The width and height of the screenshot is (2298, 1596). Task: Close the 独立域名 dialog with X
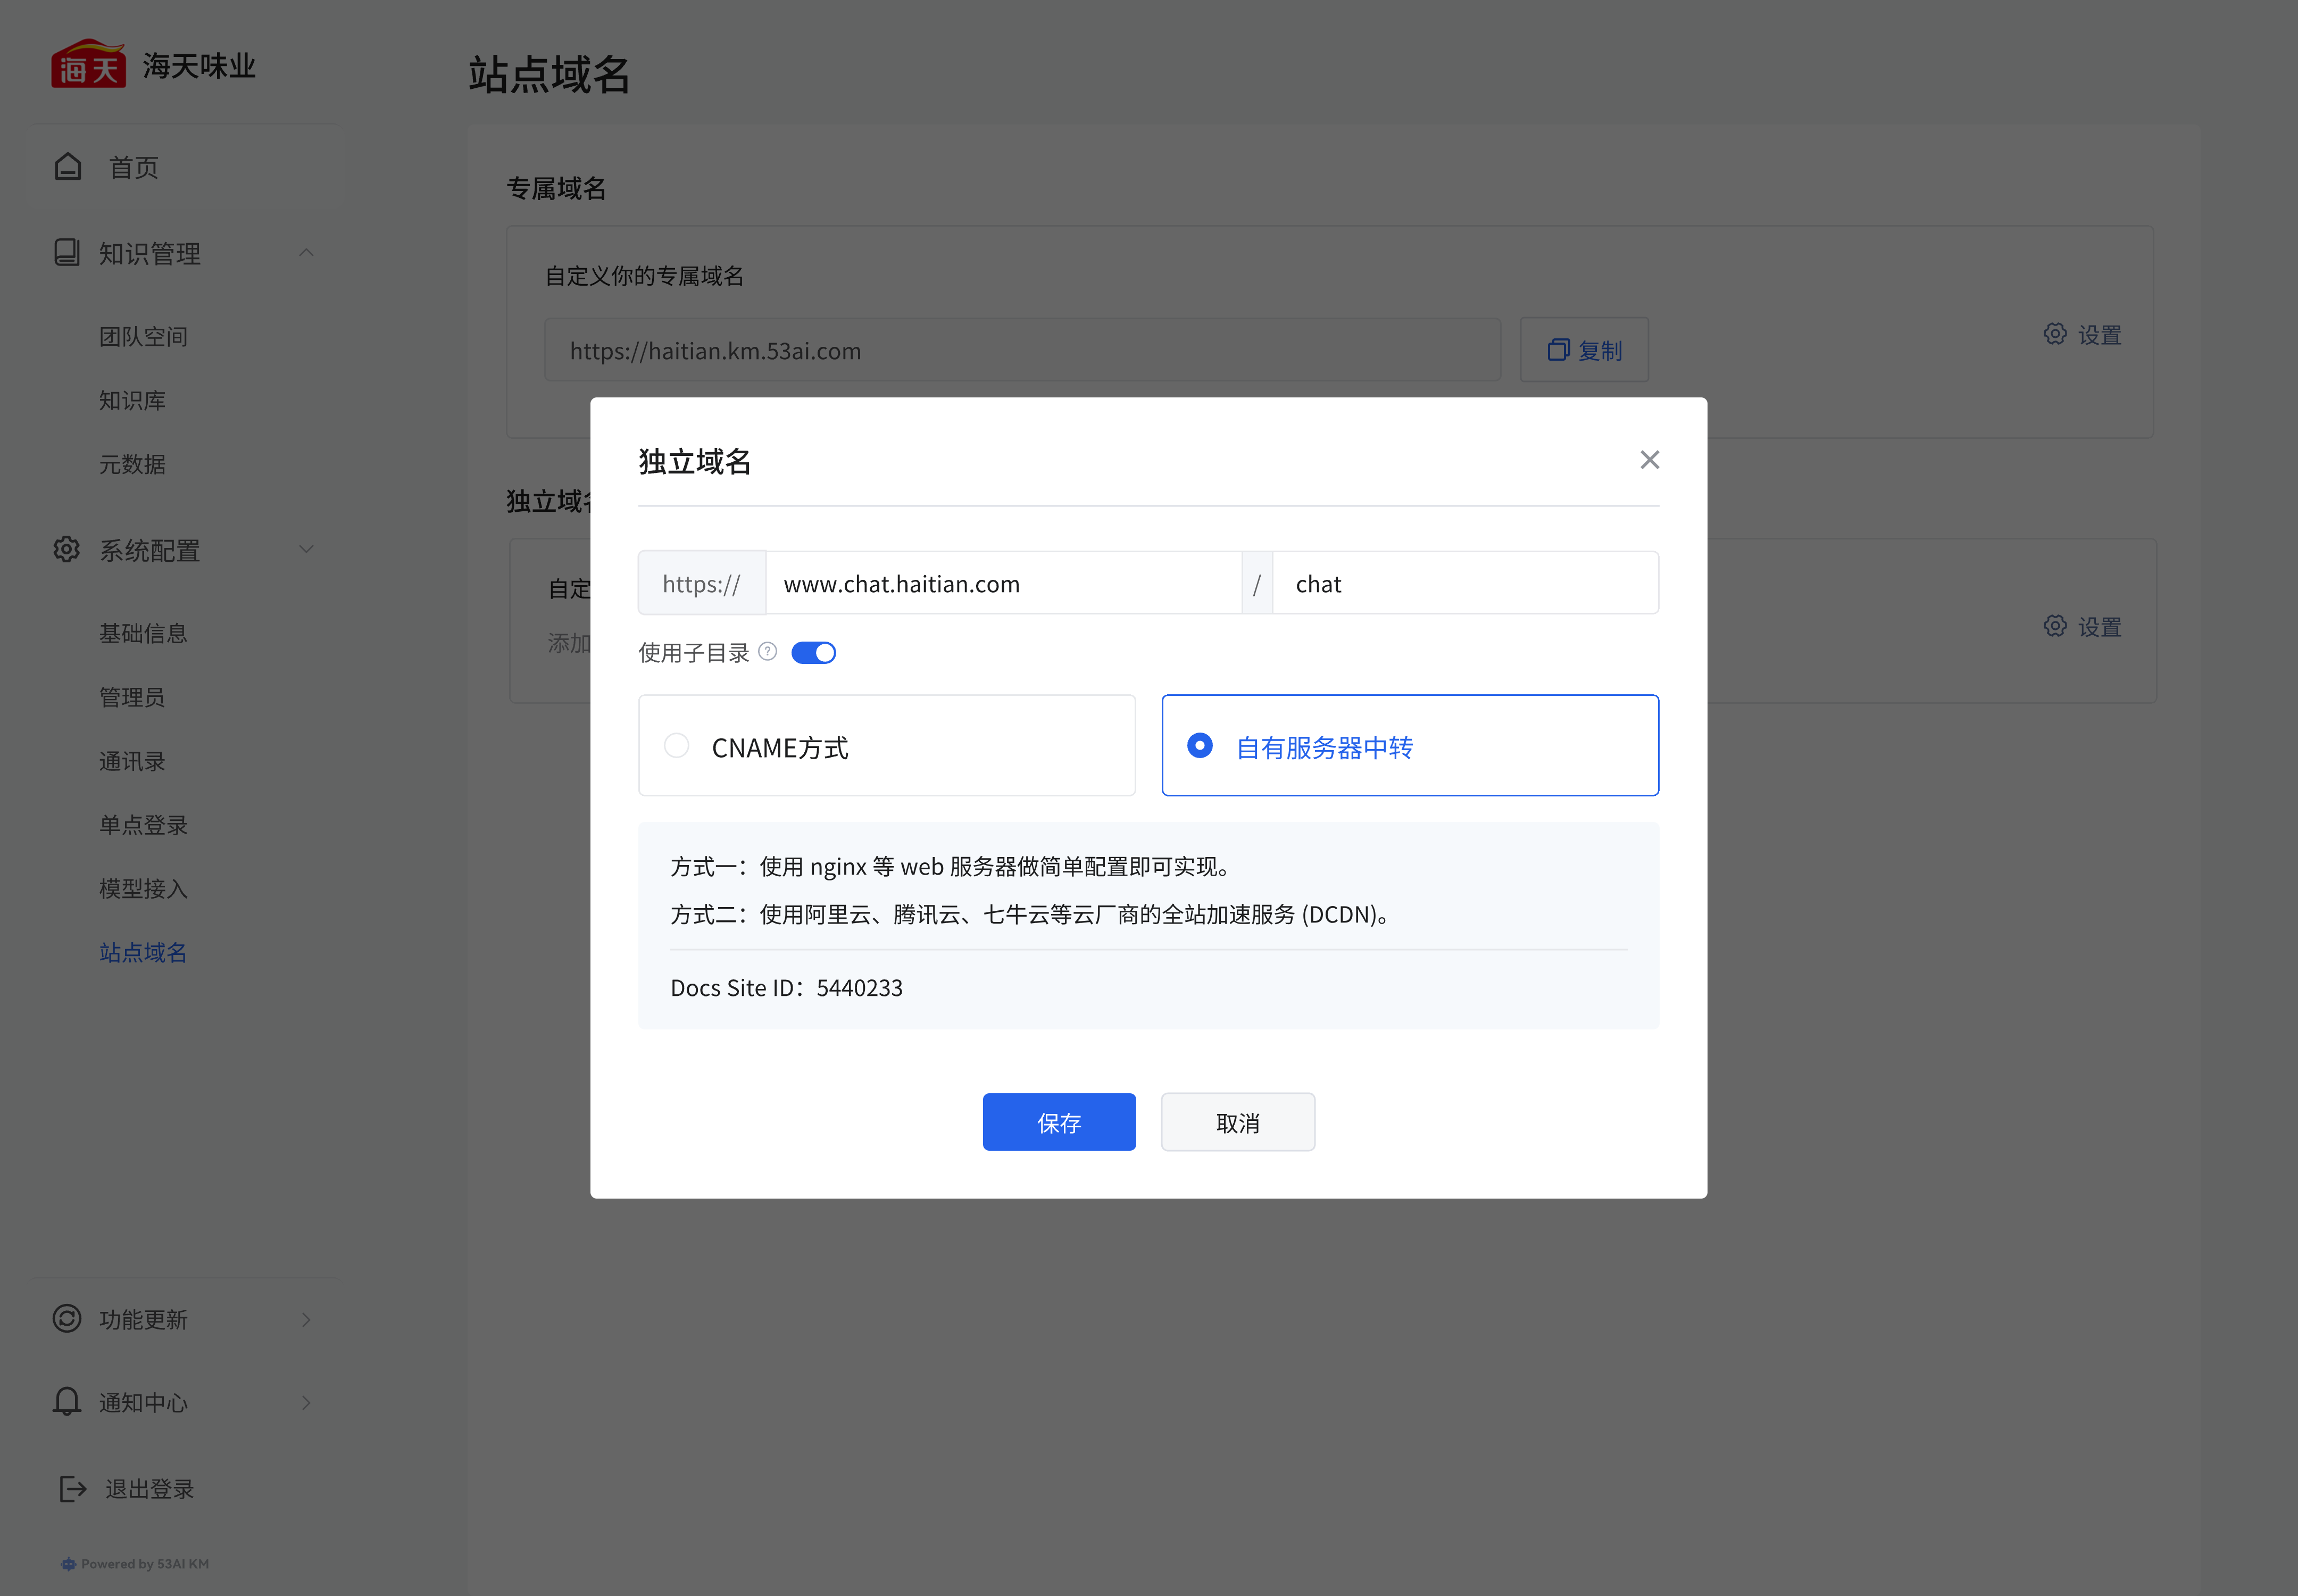coord(1649,460)
